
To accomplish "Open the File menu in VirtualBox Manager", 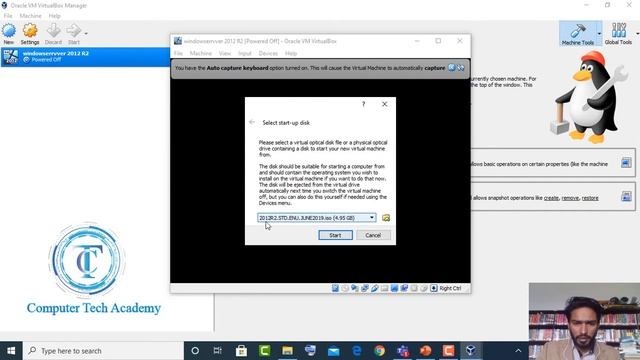I will (8, 16).
